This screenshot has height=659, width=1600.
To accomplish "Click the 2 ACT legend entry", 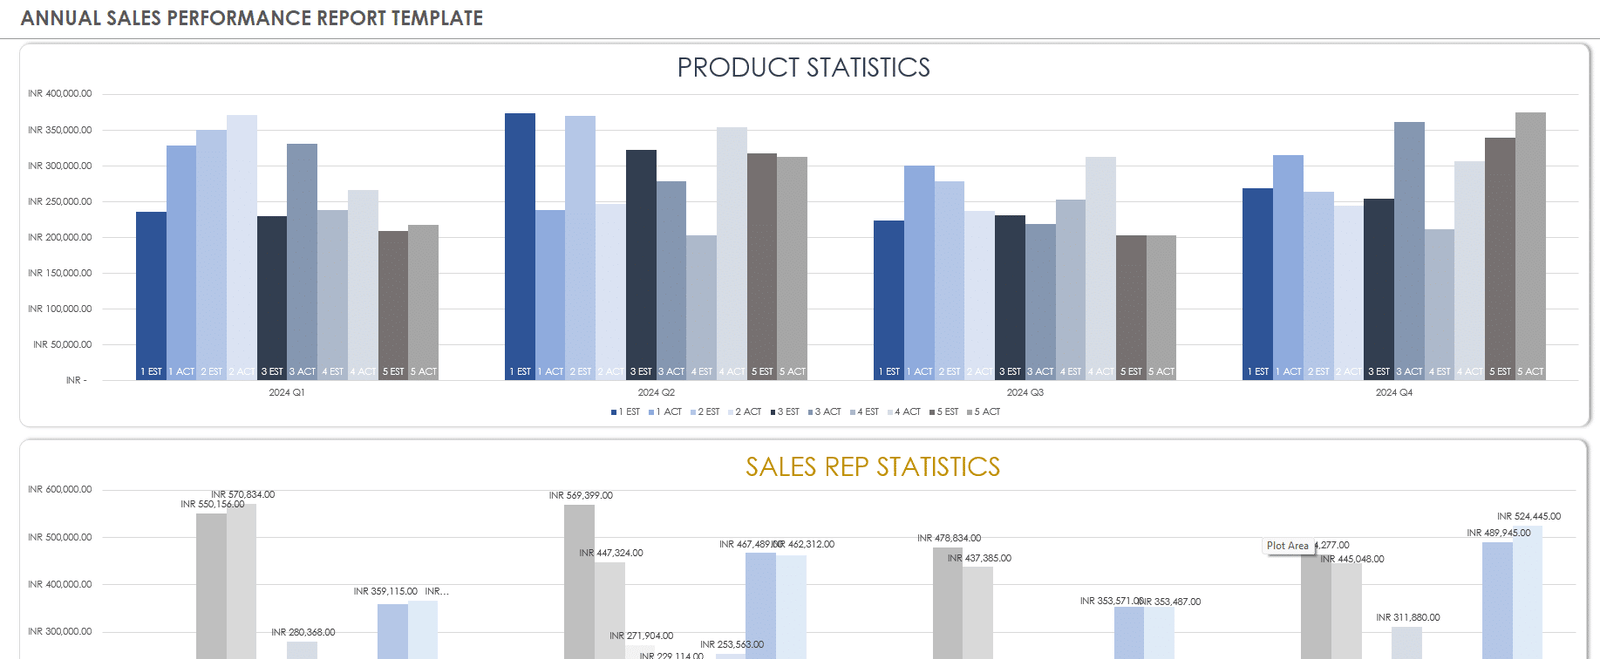I will point(748,412).
